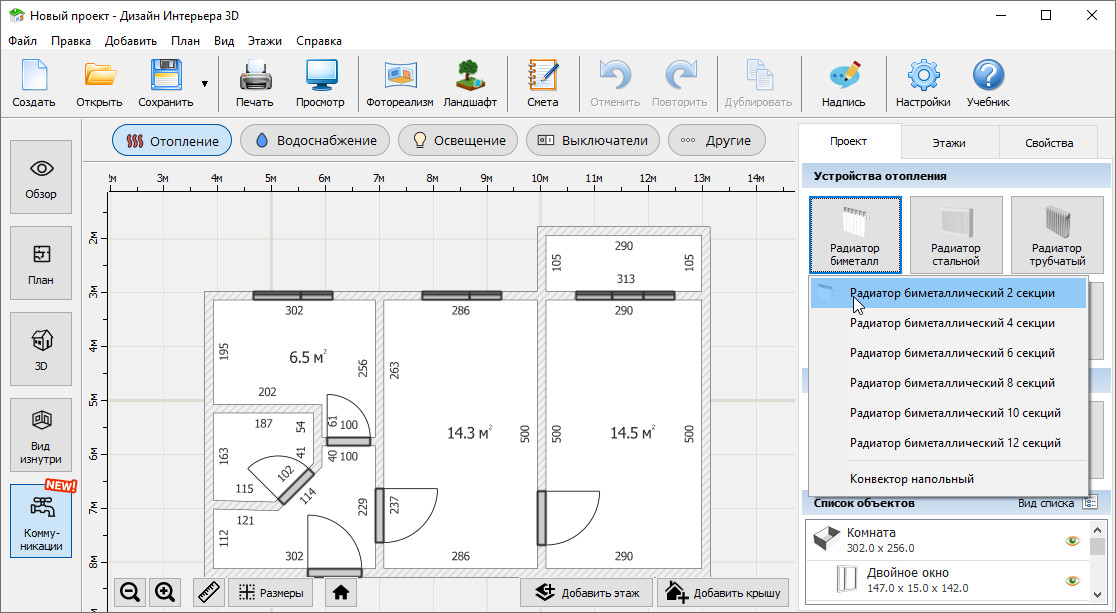Toggle the Размеры dimensions display
This screenshot has height=613, width=1116.
click(x=271, y=592)
